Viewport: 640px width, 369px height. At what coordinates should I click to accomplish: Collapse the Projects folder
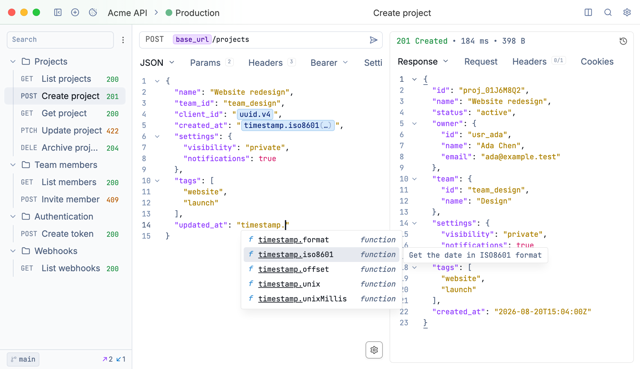tap(13, 62)
